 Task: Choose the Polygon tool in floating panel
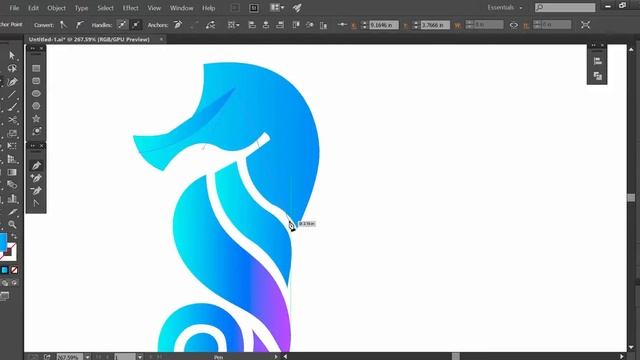(36, 106)
